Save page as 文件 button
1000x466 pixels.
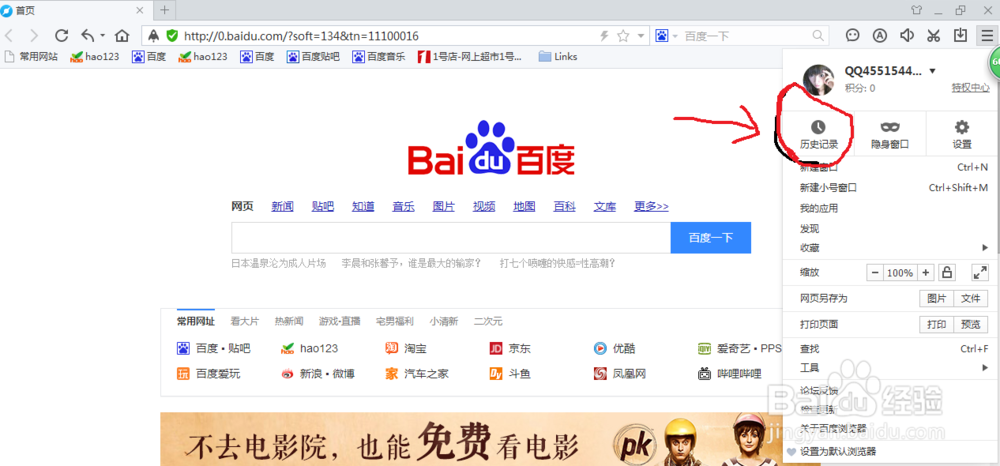[971, 298]
